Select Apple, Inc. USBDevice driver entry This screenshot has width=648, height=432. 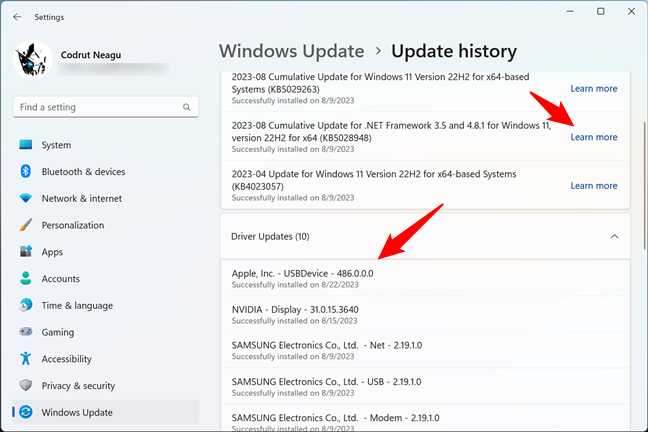click(425, 278)
